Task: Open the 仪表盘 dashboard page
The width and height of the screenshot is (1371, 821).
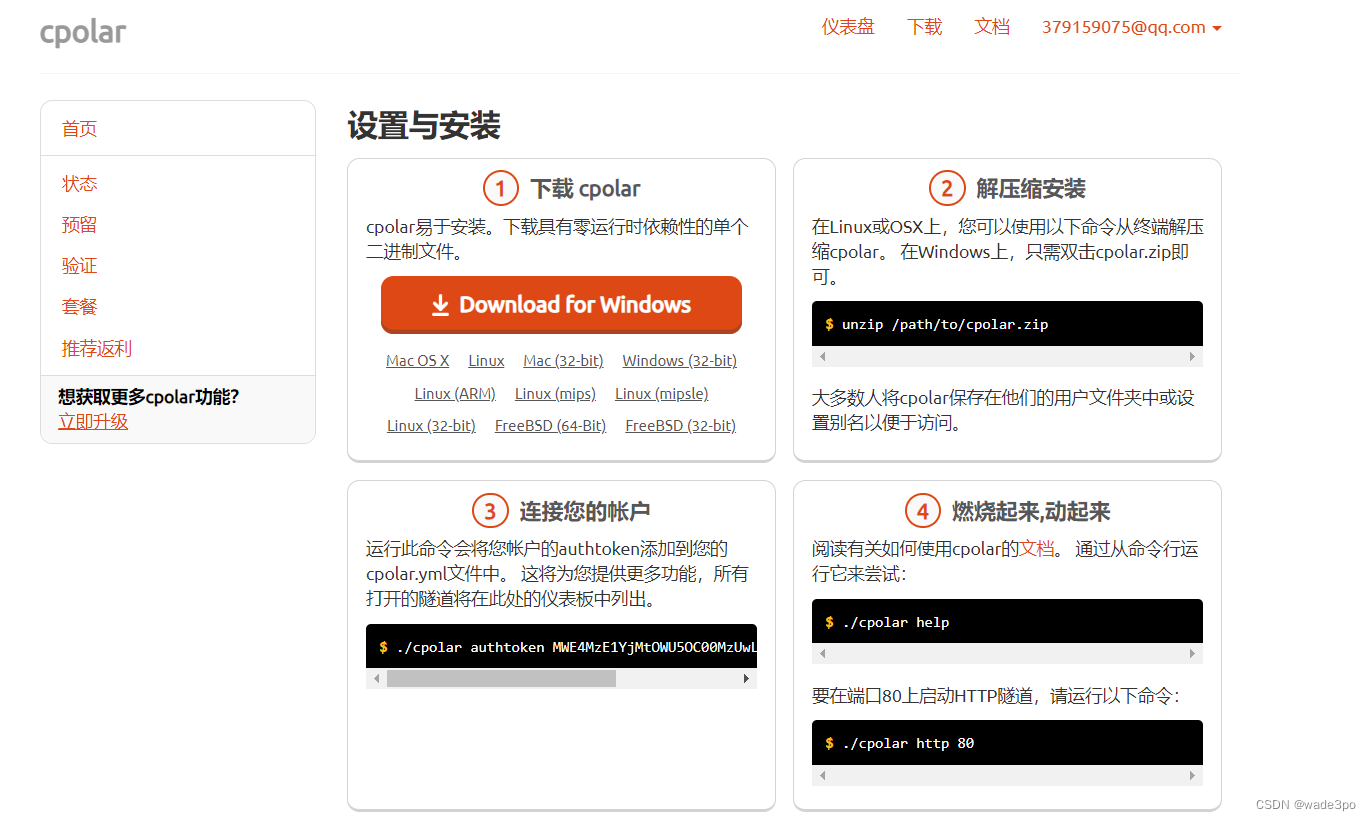Action: [848, 27]
